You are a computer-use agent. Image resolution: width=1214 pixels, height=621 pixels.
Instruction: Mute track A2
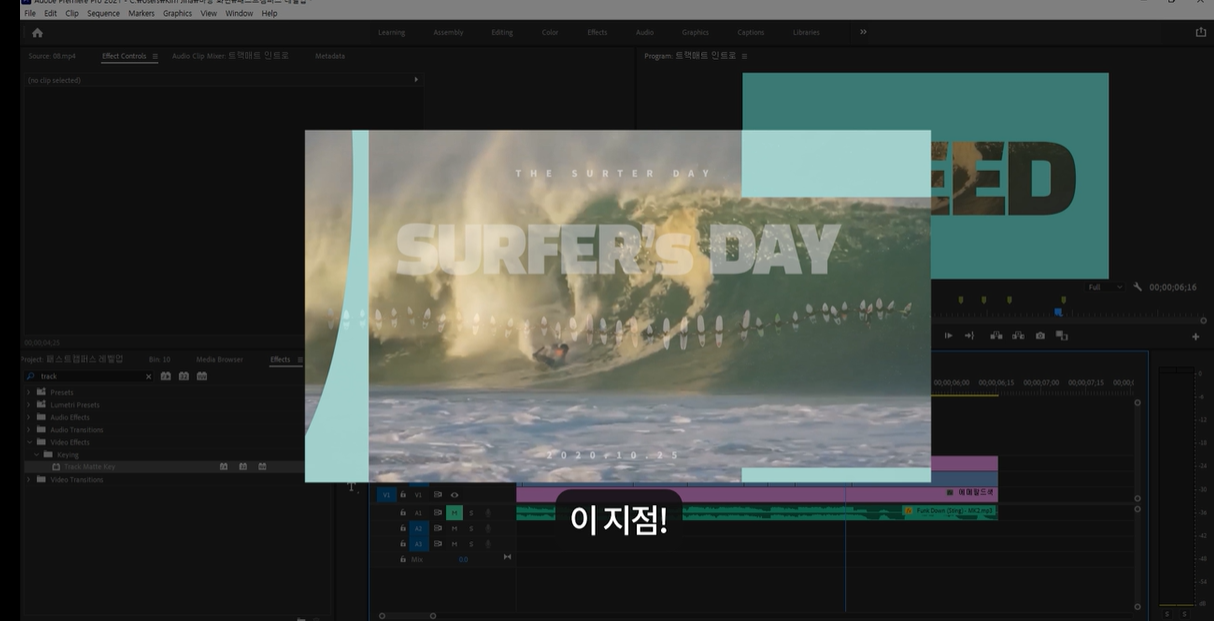tap(454, 528)
